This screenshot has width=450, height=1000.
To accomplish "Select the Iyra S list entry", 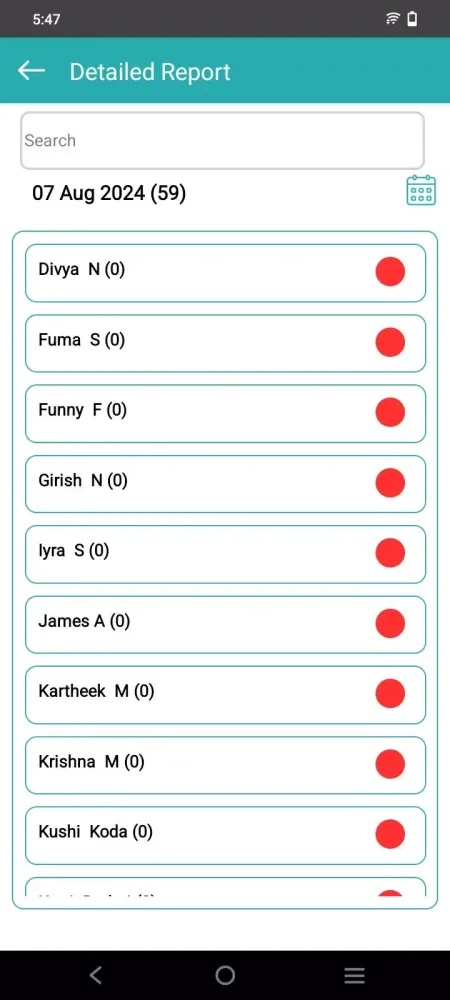I will point(225,554).
